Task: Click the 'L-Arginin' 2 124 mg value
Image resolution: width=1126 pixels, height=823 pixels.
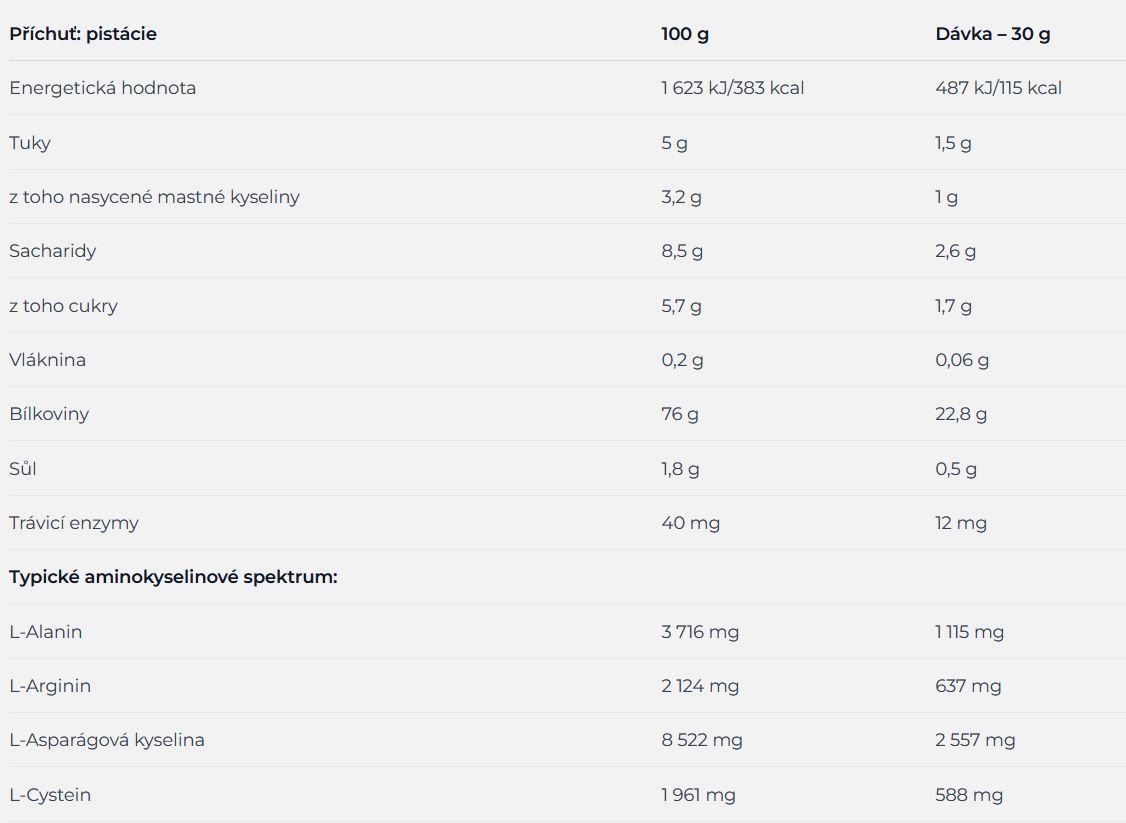Action: coord(700,686)
